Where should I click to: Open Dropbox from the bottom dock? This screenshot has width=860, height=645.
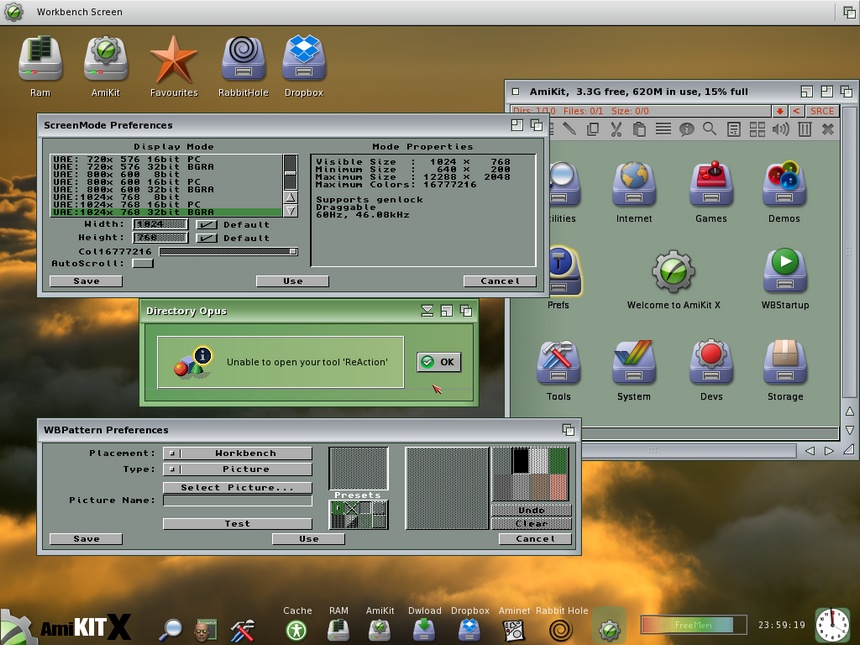(469, 629)
